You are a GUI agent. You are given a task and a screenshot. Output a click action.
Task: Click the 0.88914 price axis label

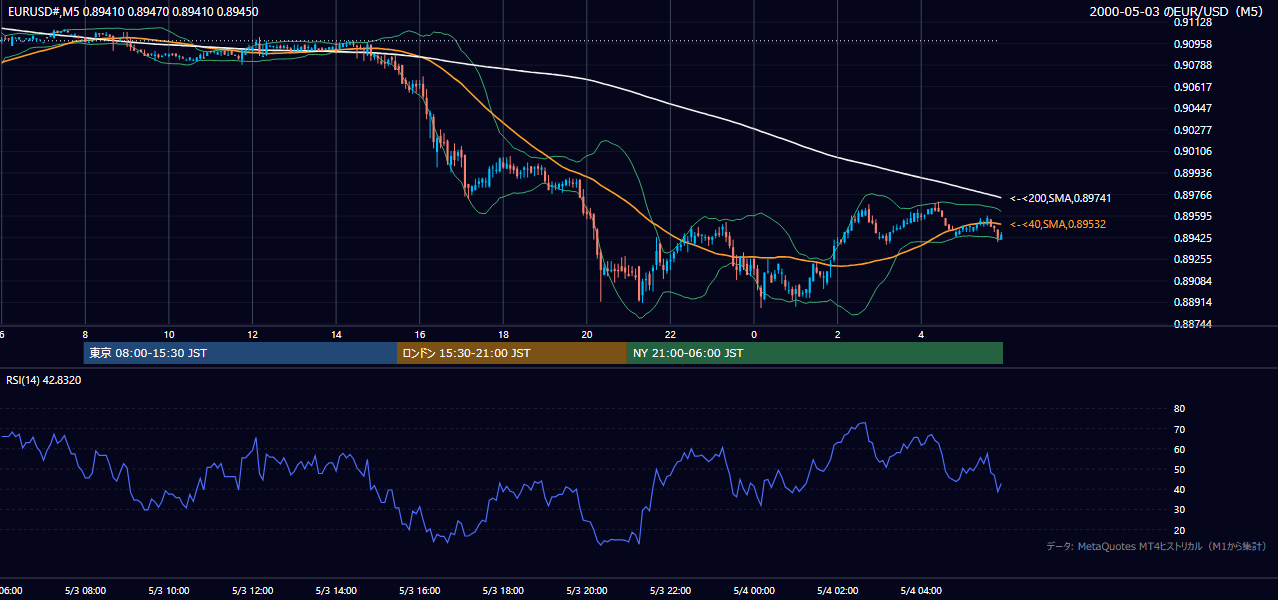[1194, 302]
